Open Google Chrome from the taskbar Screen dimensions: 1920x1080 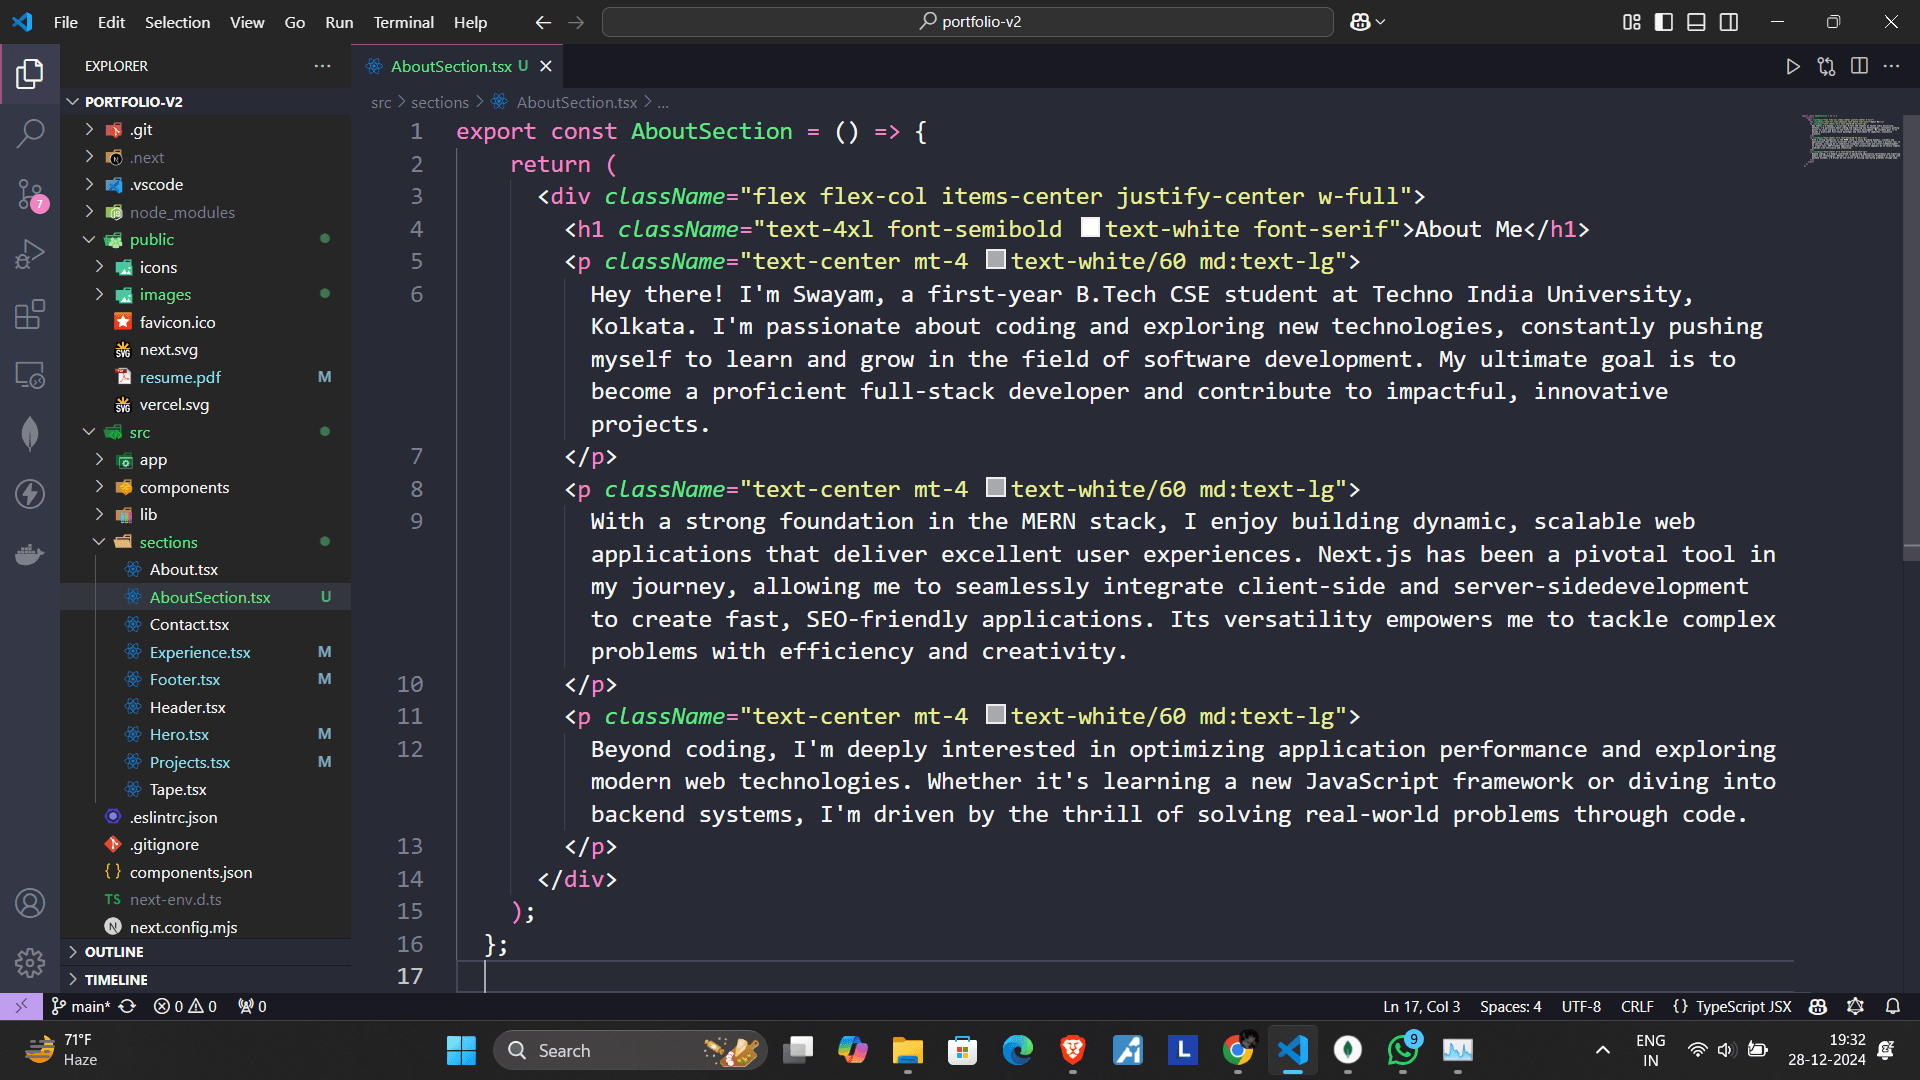[x=1237, y=1050]
